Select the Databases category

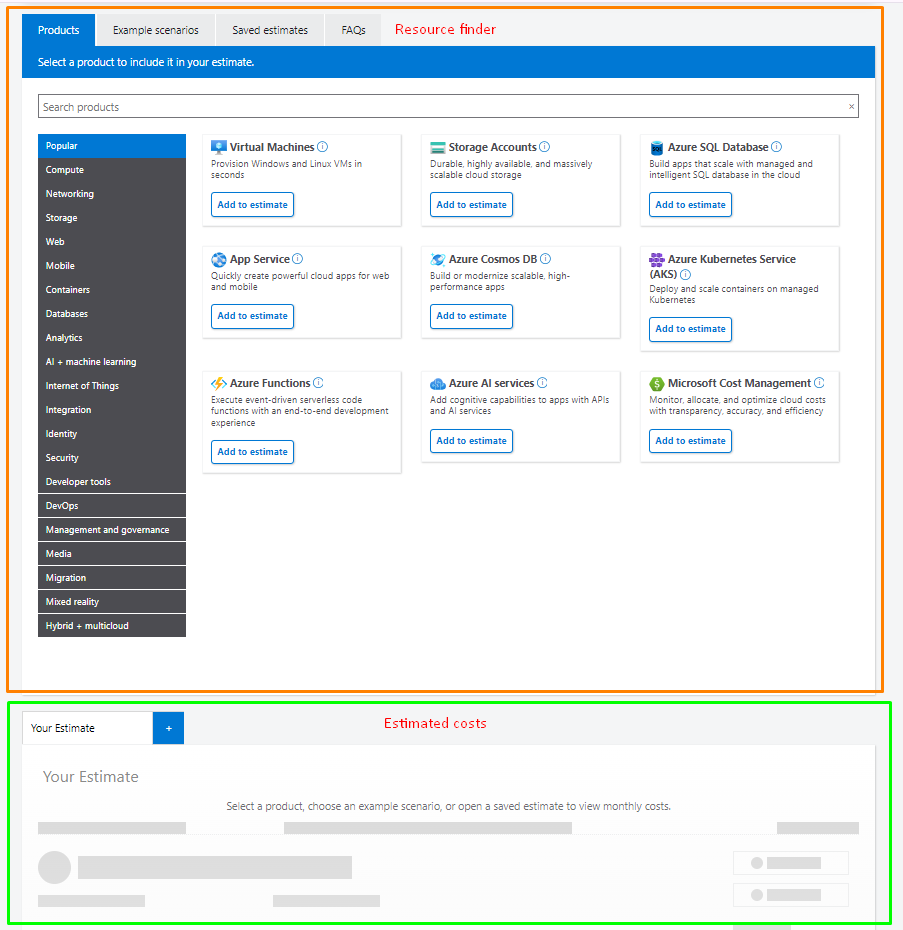[x=112, y=314]
